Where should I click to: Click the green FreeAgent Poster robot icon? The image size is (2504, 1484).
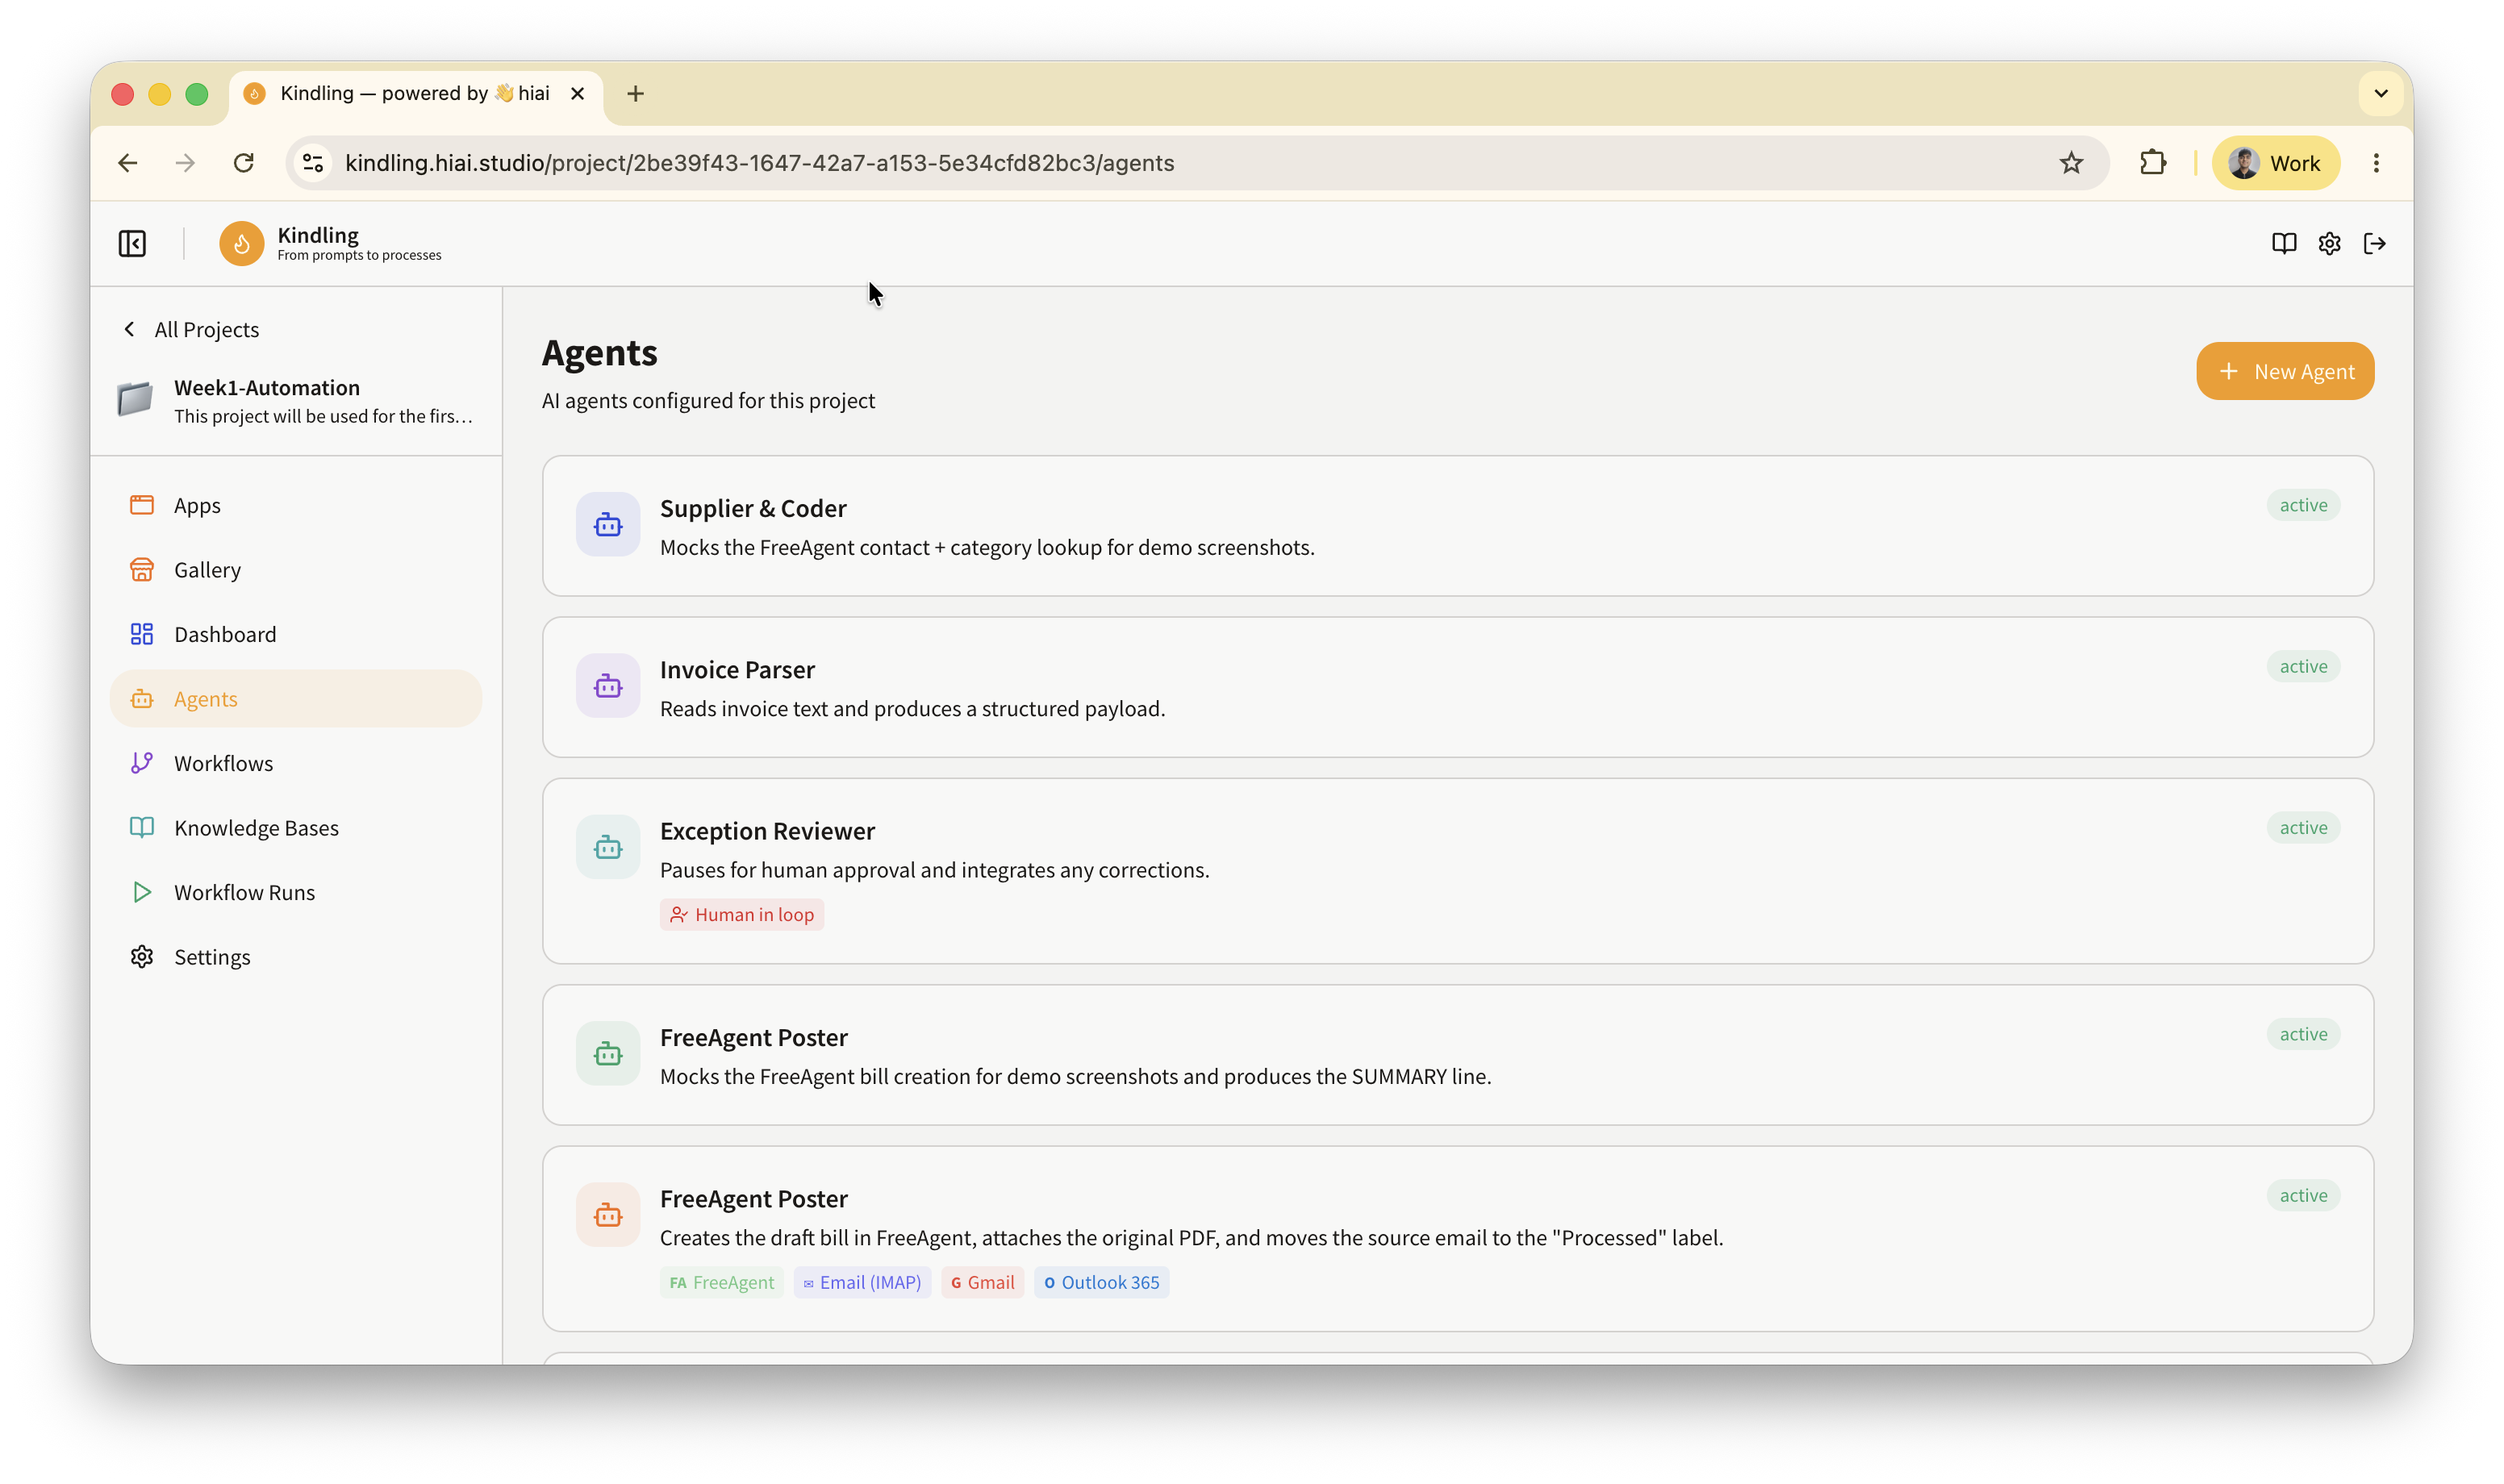click(608, 1053)
